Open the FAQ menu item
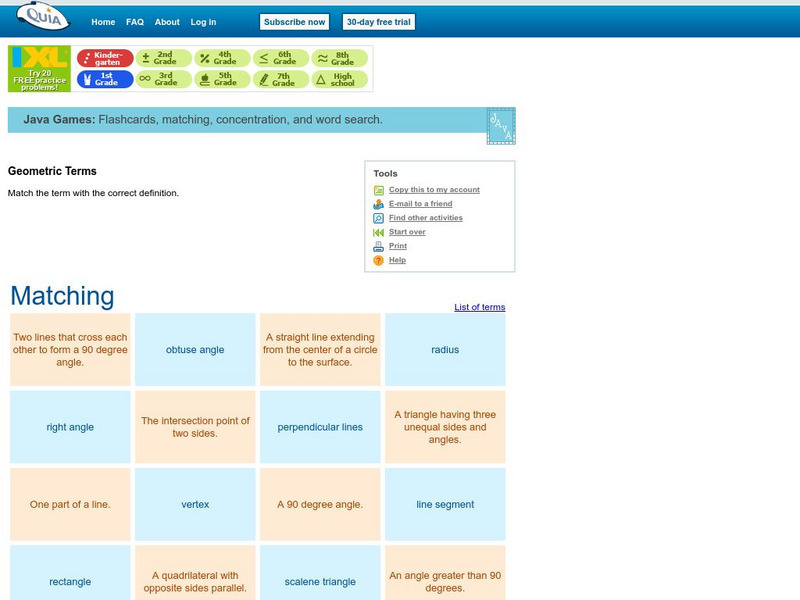 pyautogui.click(x=135, y=22)
